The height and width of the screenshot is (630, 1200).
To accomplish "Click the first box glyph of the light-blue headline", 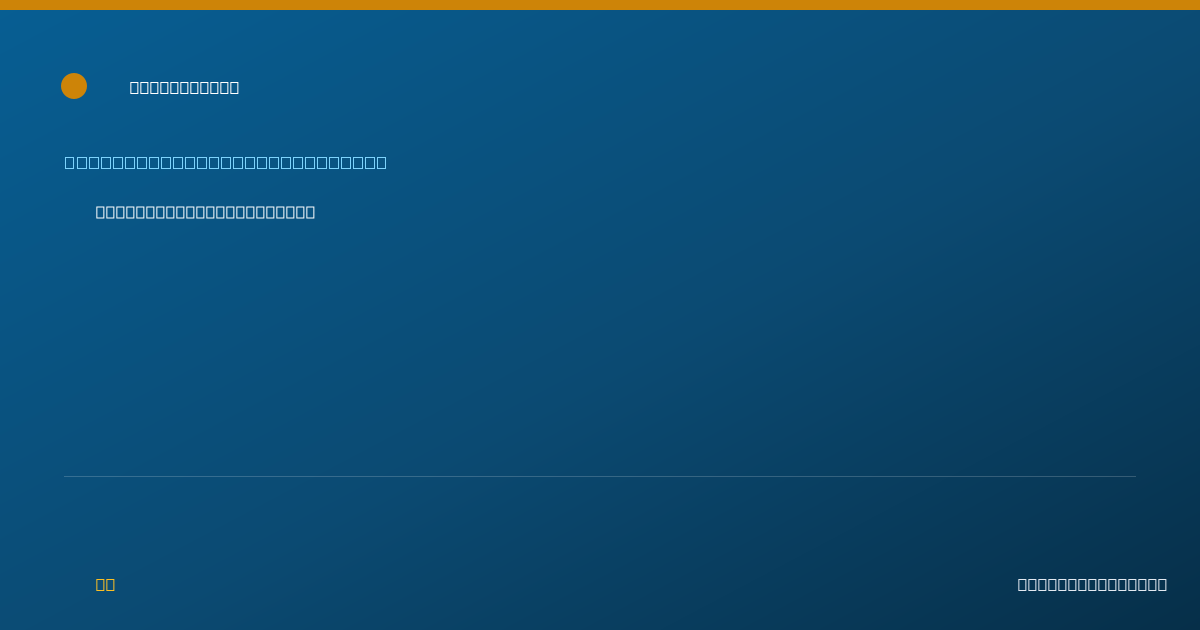I will point(70,162).
